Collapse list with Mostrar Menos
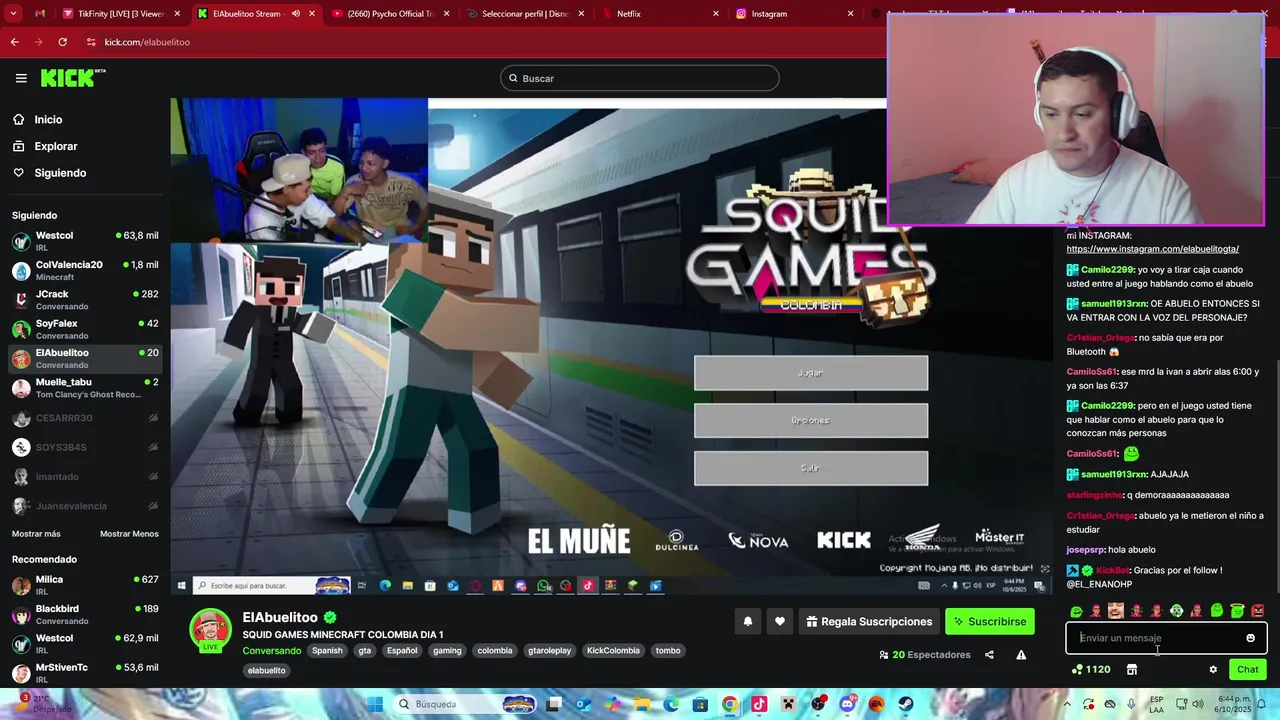 point(129,534)
